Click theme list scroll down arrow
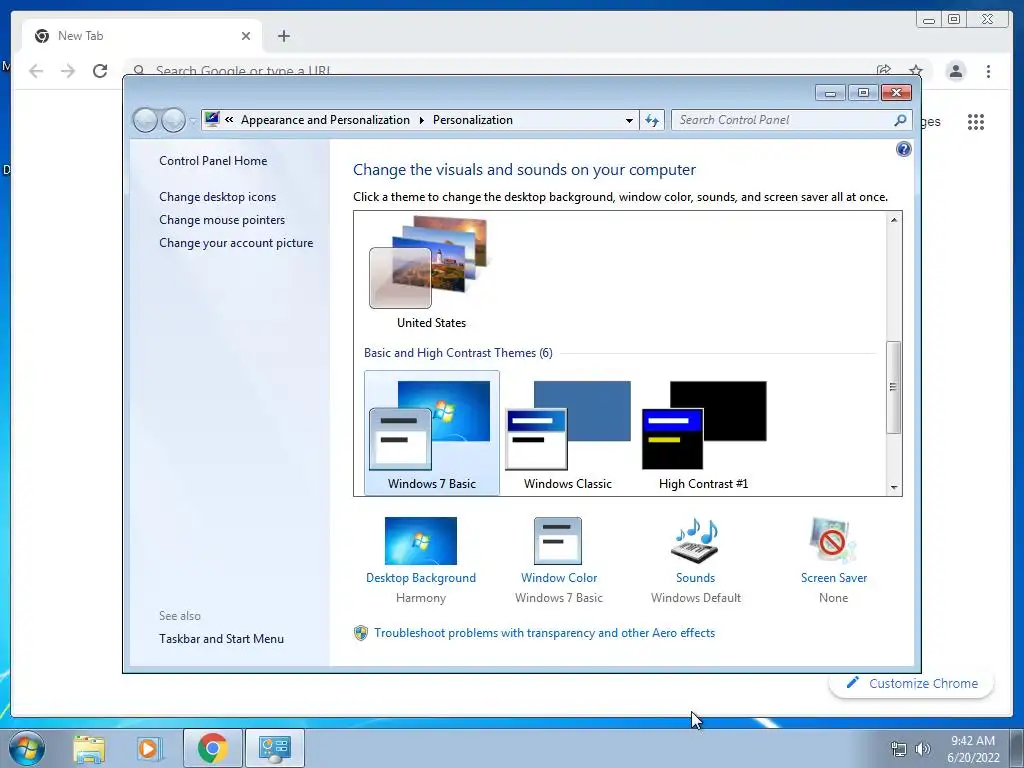 point(894,487)
